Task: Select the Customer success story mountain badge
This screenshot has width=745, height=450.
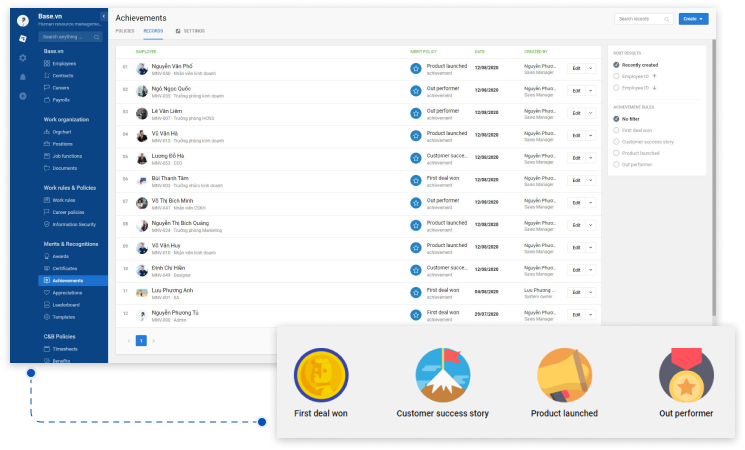Action: coord(443,375)
